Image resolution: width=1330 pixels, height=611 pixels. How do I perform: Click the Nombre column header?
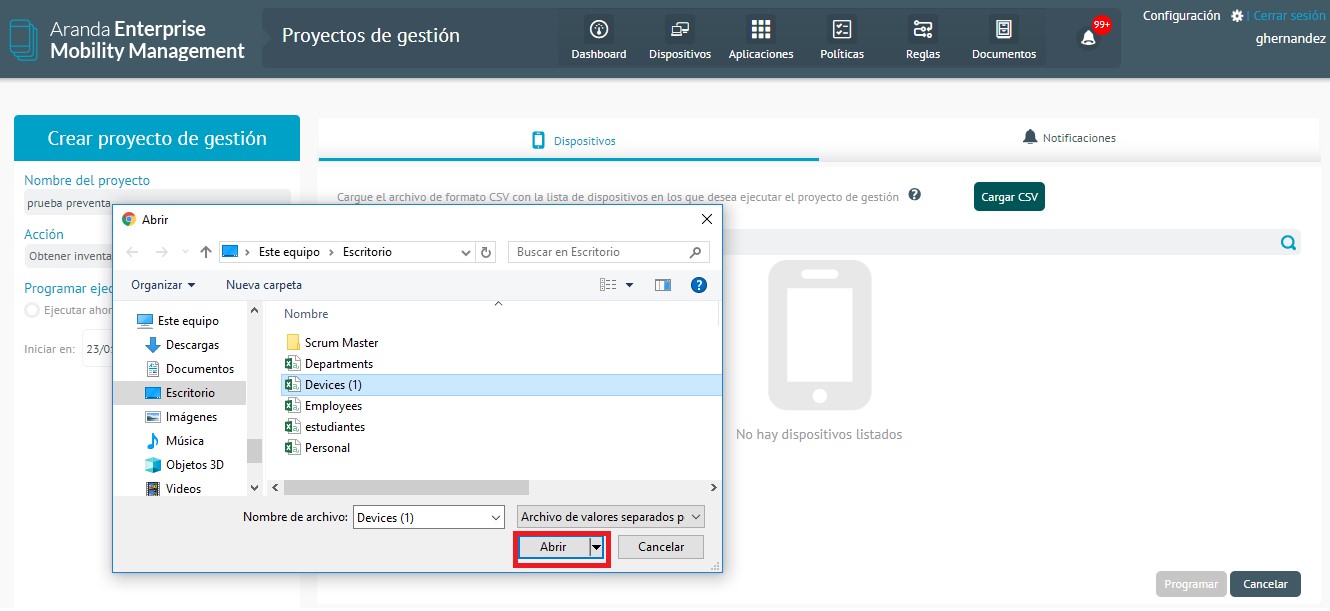tap(306, 314)
